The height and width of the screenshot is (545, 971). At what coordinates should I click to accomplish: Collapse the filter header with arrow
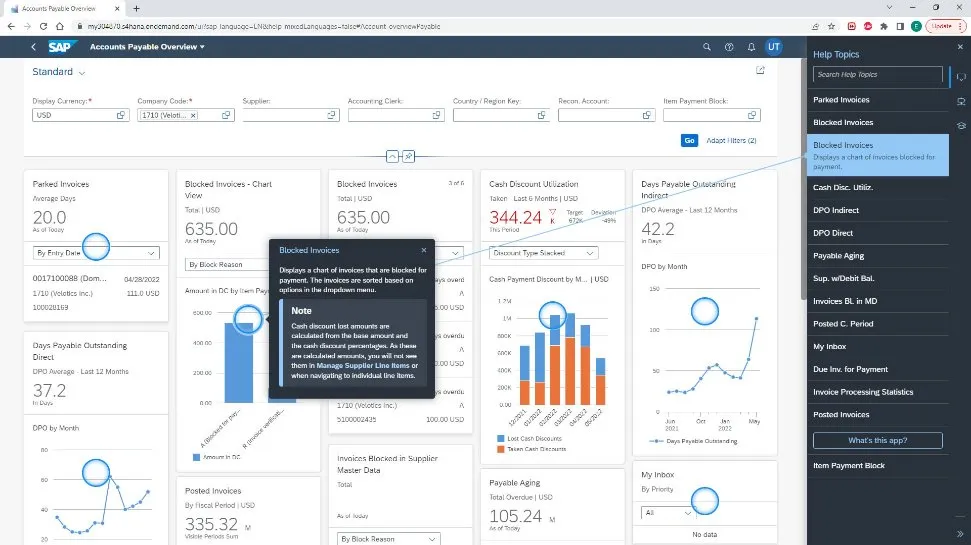(392, 157)
